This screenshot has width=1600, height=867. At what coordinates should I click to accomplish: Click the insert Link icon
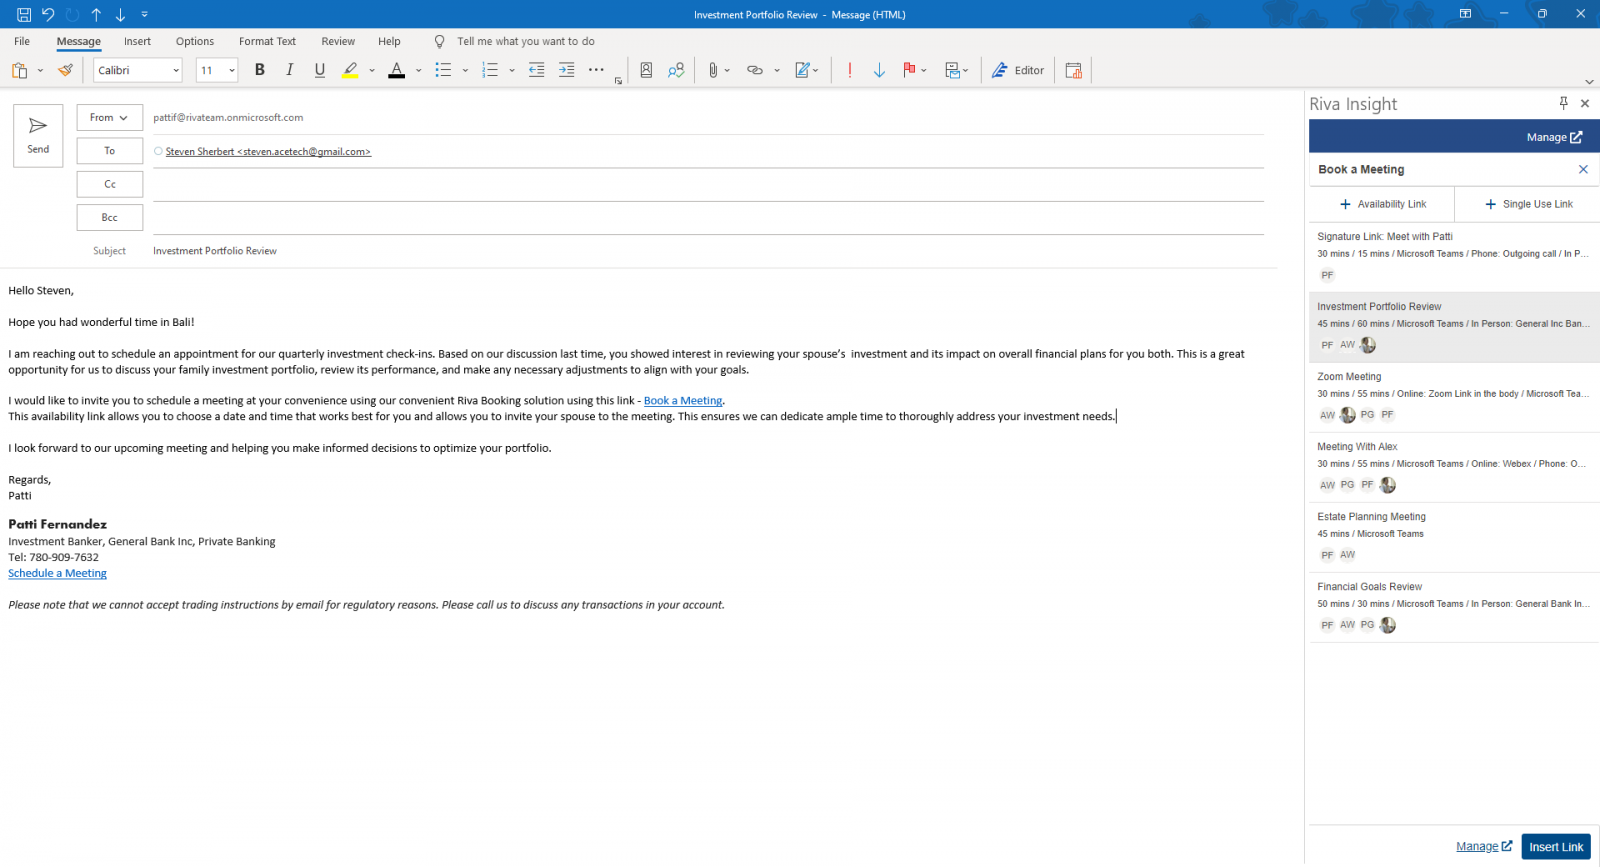tap(755, 70)
